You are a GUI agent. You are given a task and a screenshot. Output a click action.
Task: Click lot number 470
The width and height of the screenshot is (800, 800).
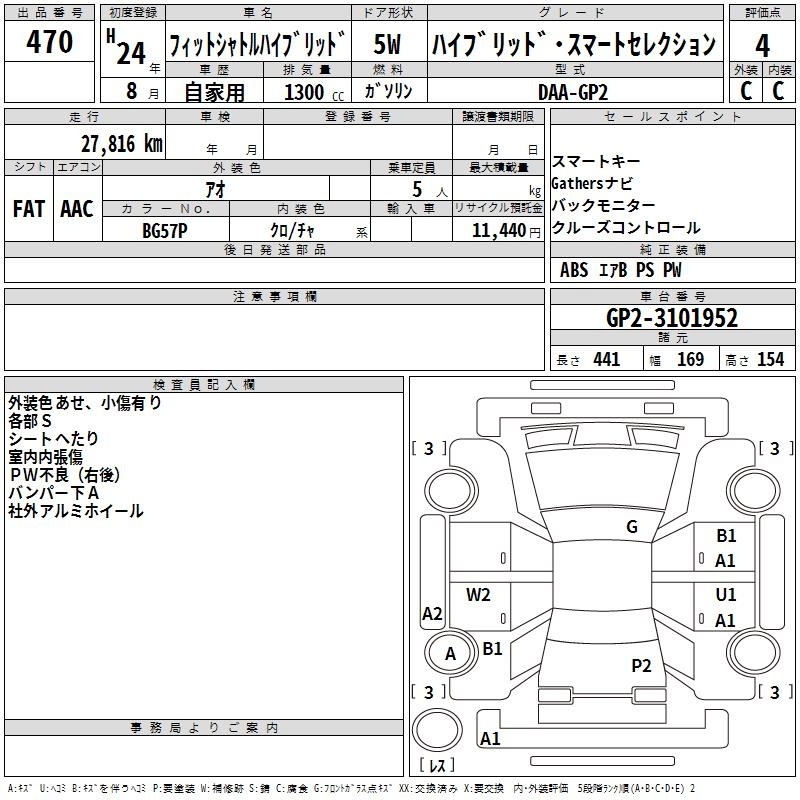50,42
